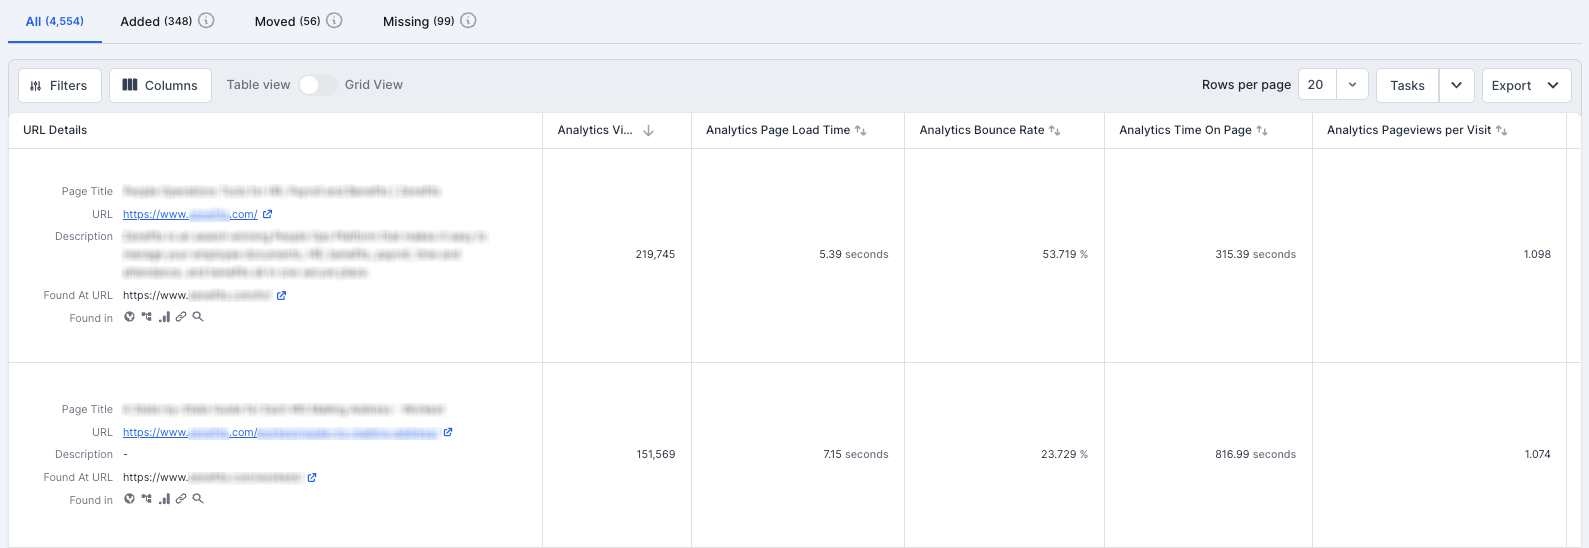Open the Columns chooser
Screen dimensions: 1589x548
click(160, 85)
